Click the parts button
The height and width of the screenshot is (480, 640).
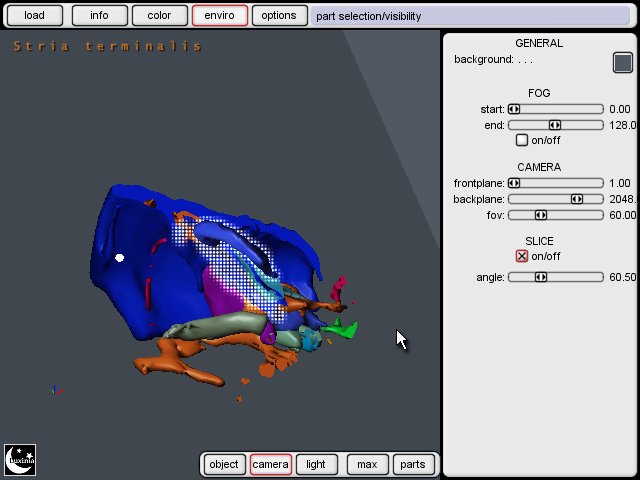(412, 464)
